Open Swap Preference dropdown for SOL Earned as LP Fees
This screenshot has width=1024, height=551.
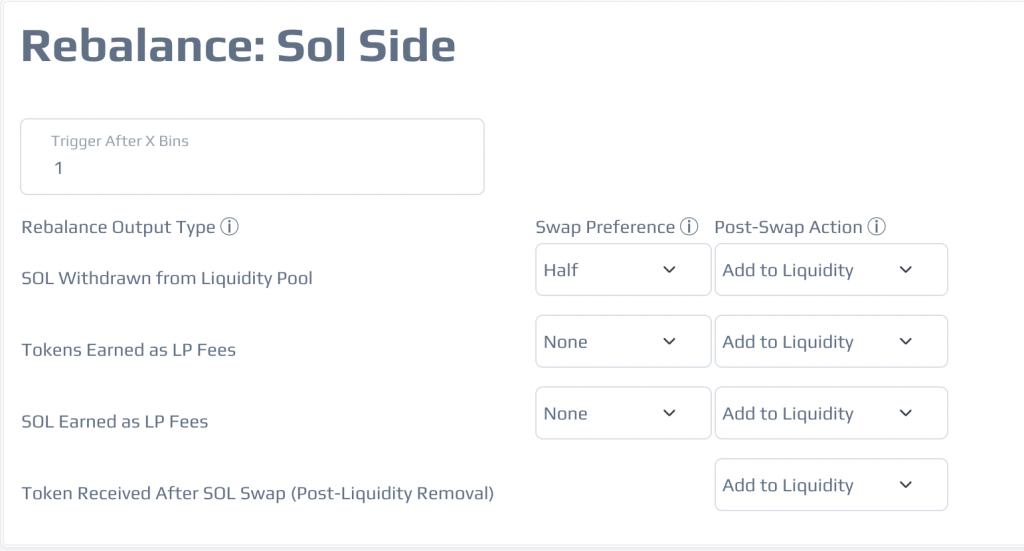tap(623, 413)
